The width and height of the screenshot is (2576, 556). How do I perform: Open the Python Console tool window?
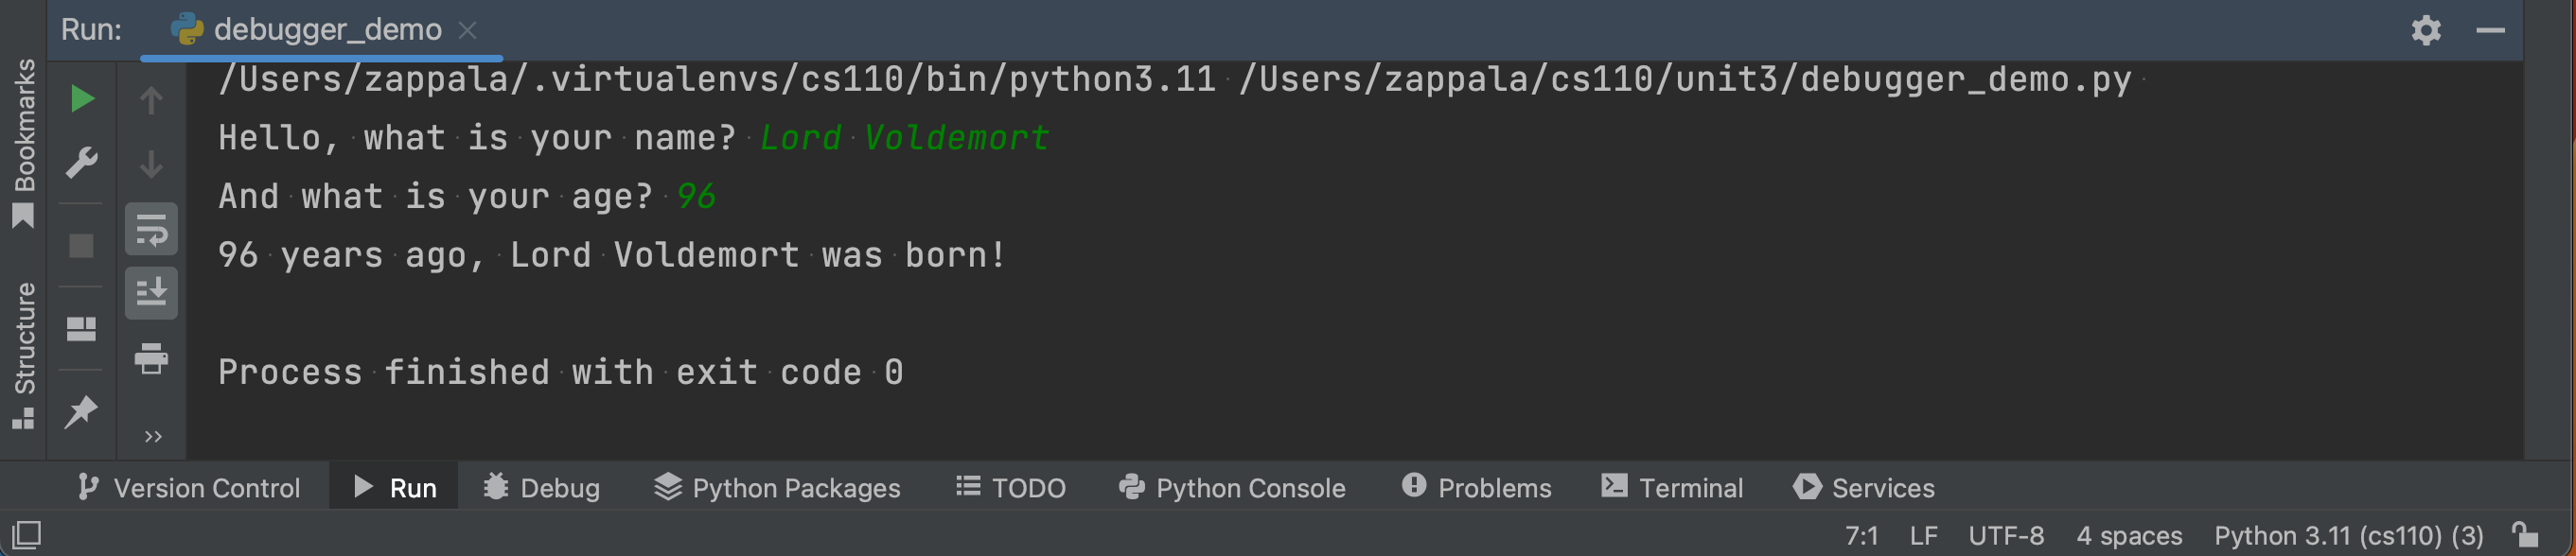(x=1232, y=488)
